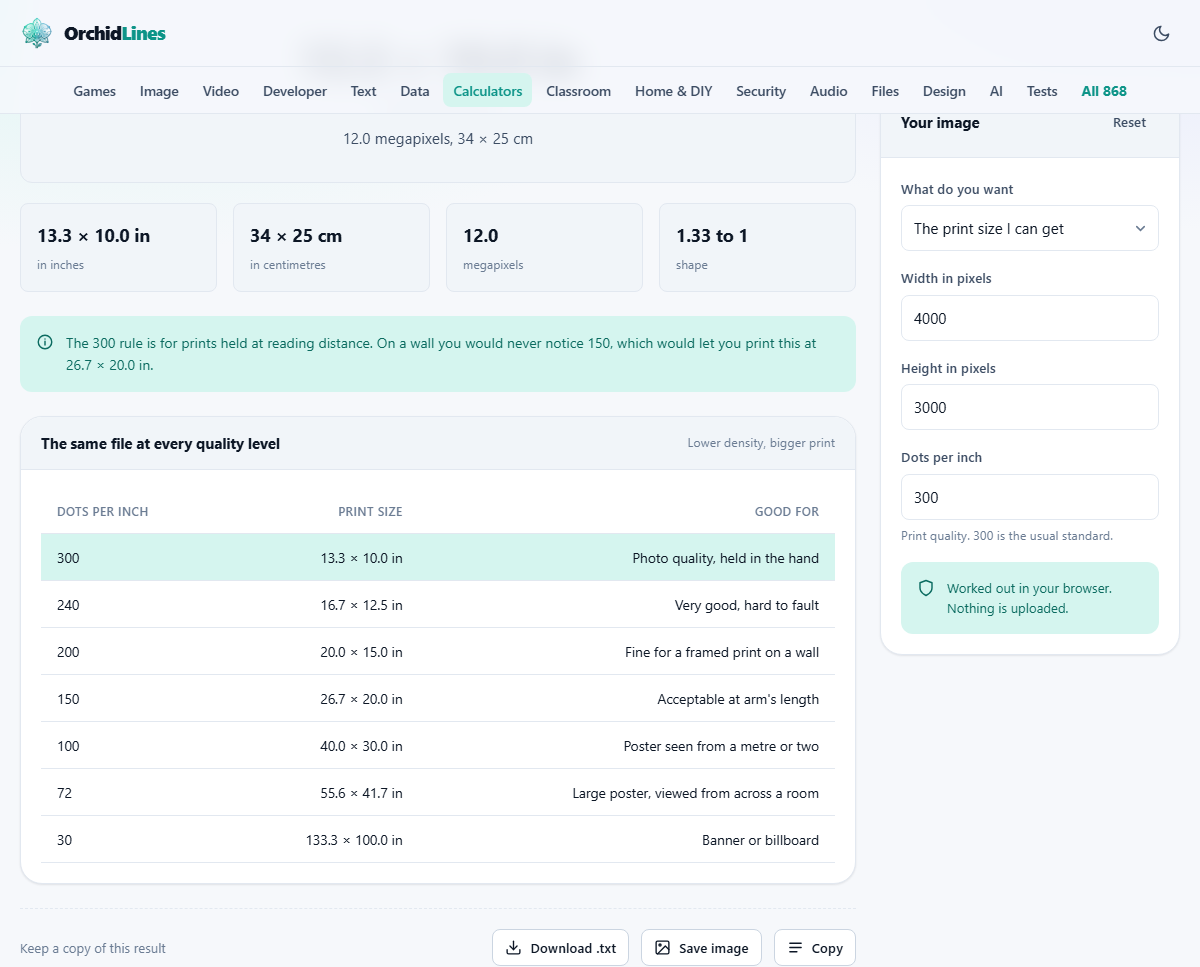Open the Security category
This screenshot has width=1200, height=967.
(x=761, y=91)
